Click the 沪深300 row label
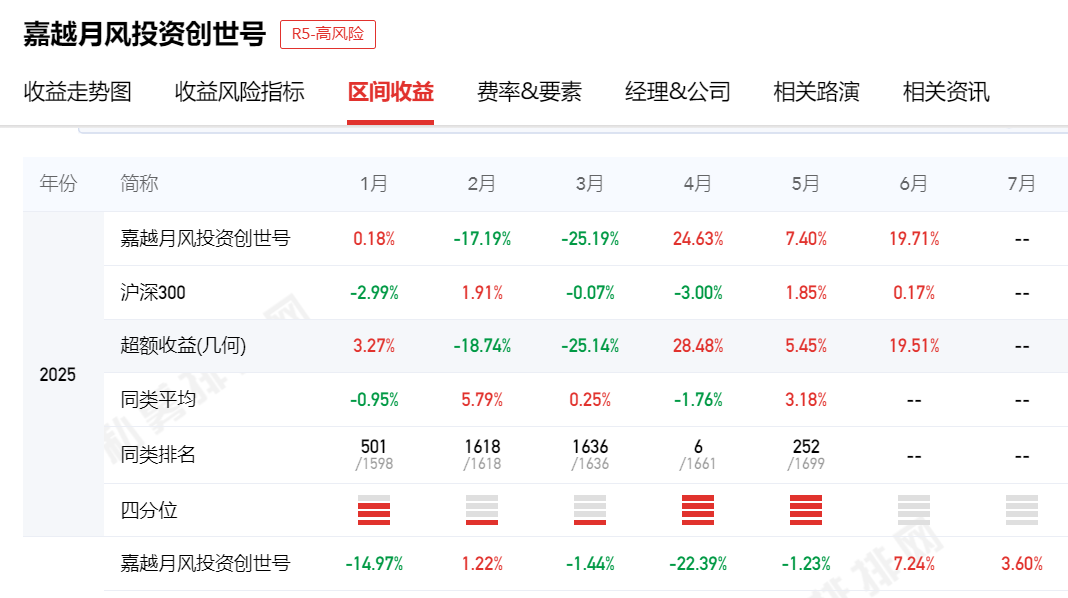The image size is (1068, 598). (x=153, y=292)
